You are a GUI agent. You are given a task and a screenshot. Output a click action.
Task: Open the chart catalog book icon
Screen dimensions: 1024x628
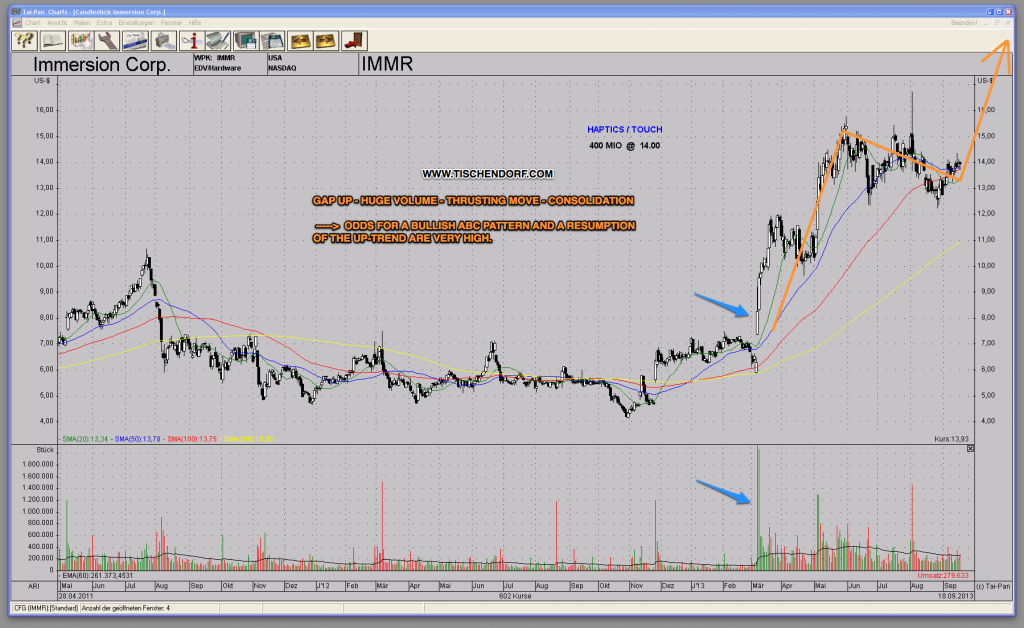pyautogui.click(x=51, y=40)
